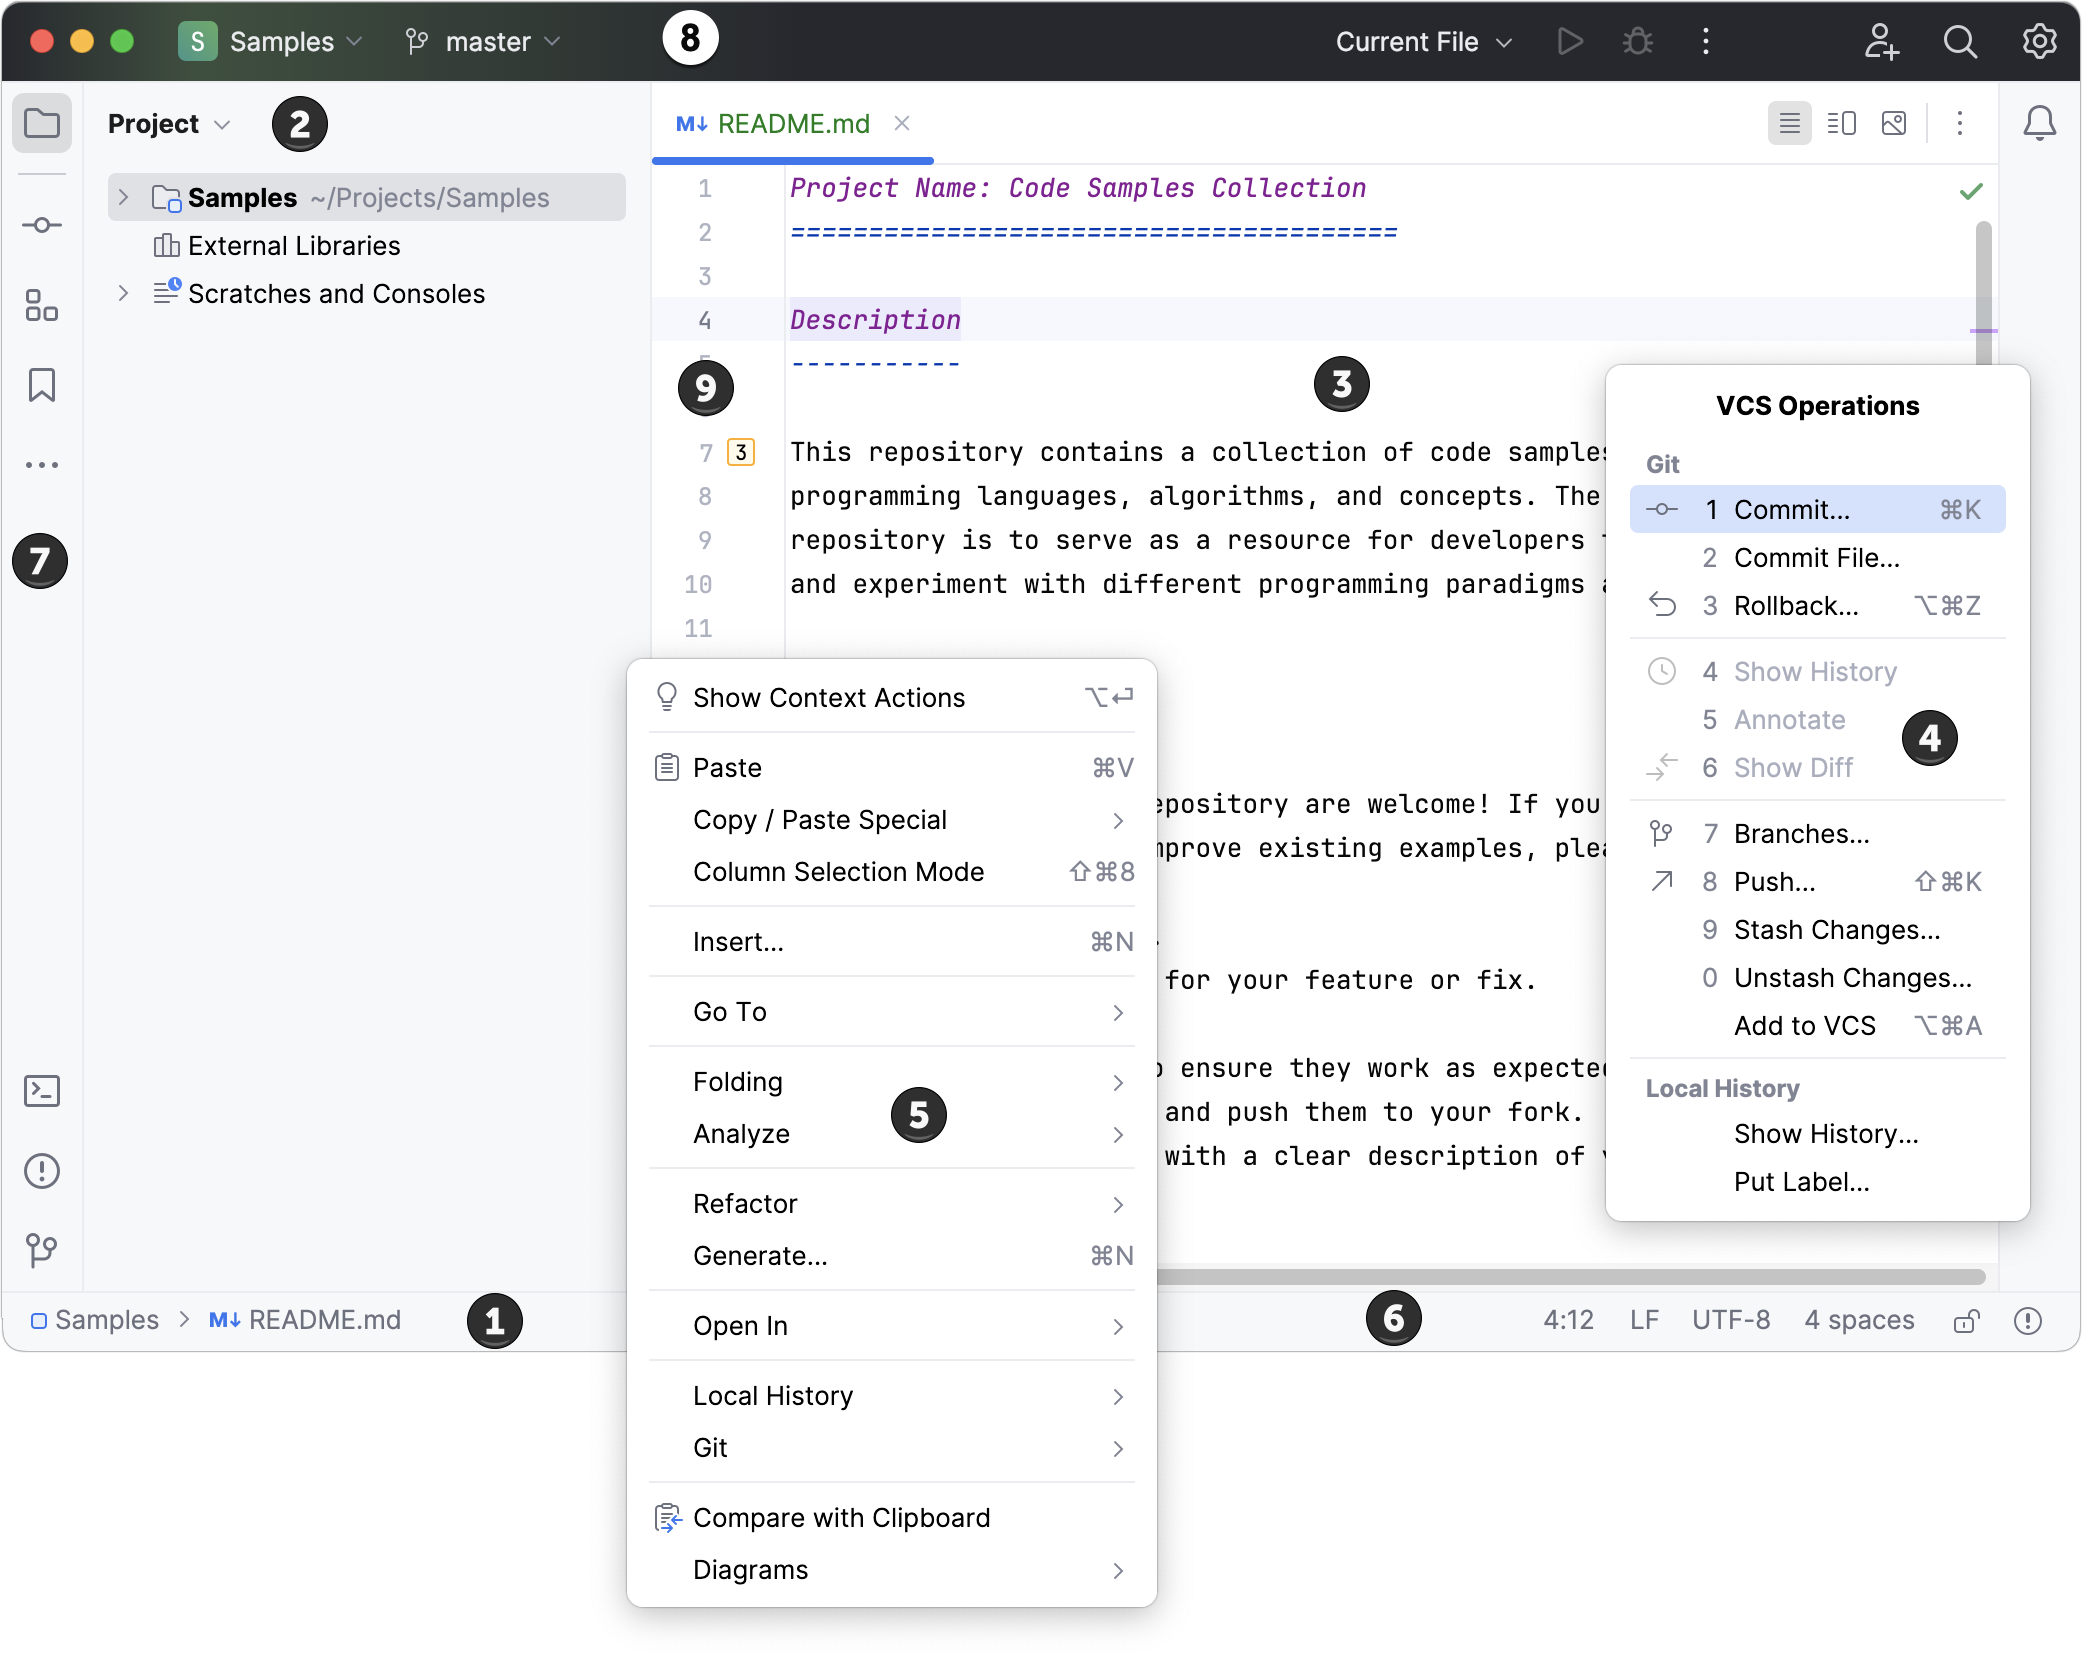The image size is (2084, 1668).
Task: Toggle the green checkmark in editor gutter
Action: pyautogui.click(x=1972, y=191)
